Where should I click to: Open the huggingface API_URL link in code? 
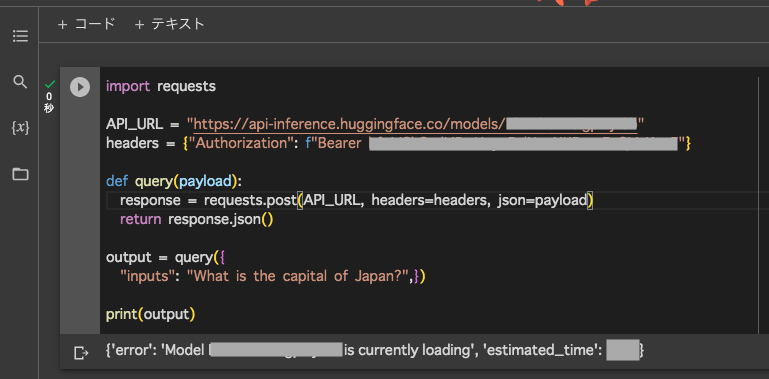(415, 125)
